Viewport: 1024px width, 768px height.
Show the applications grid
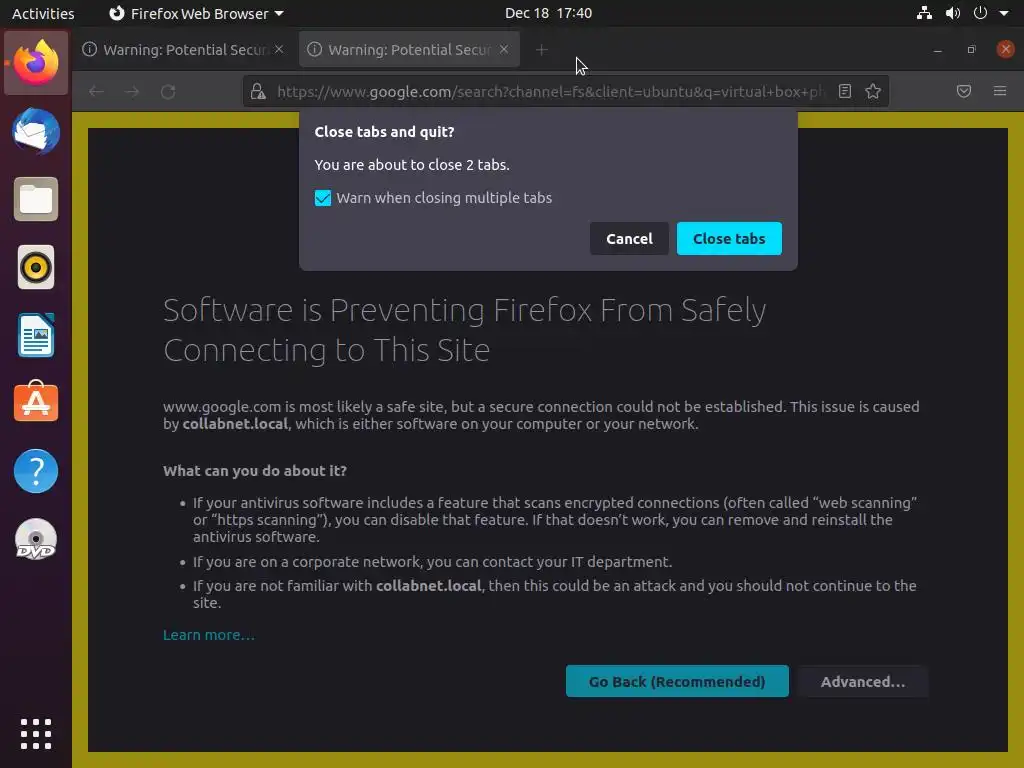tap(36, 734)
